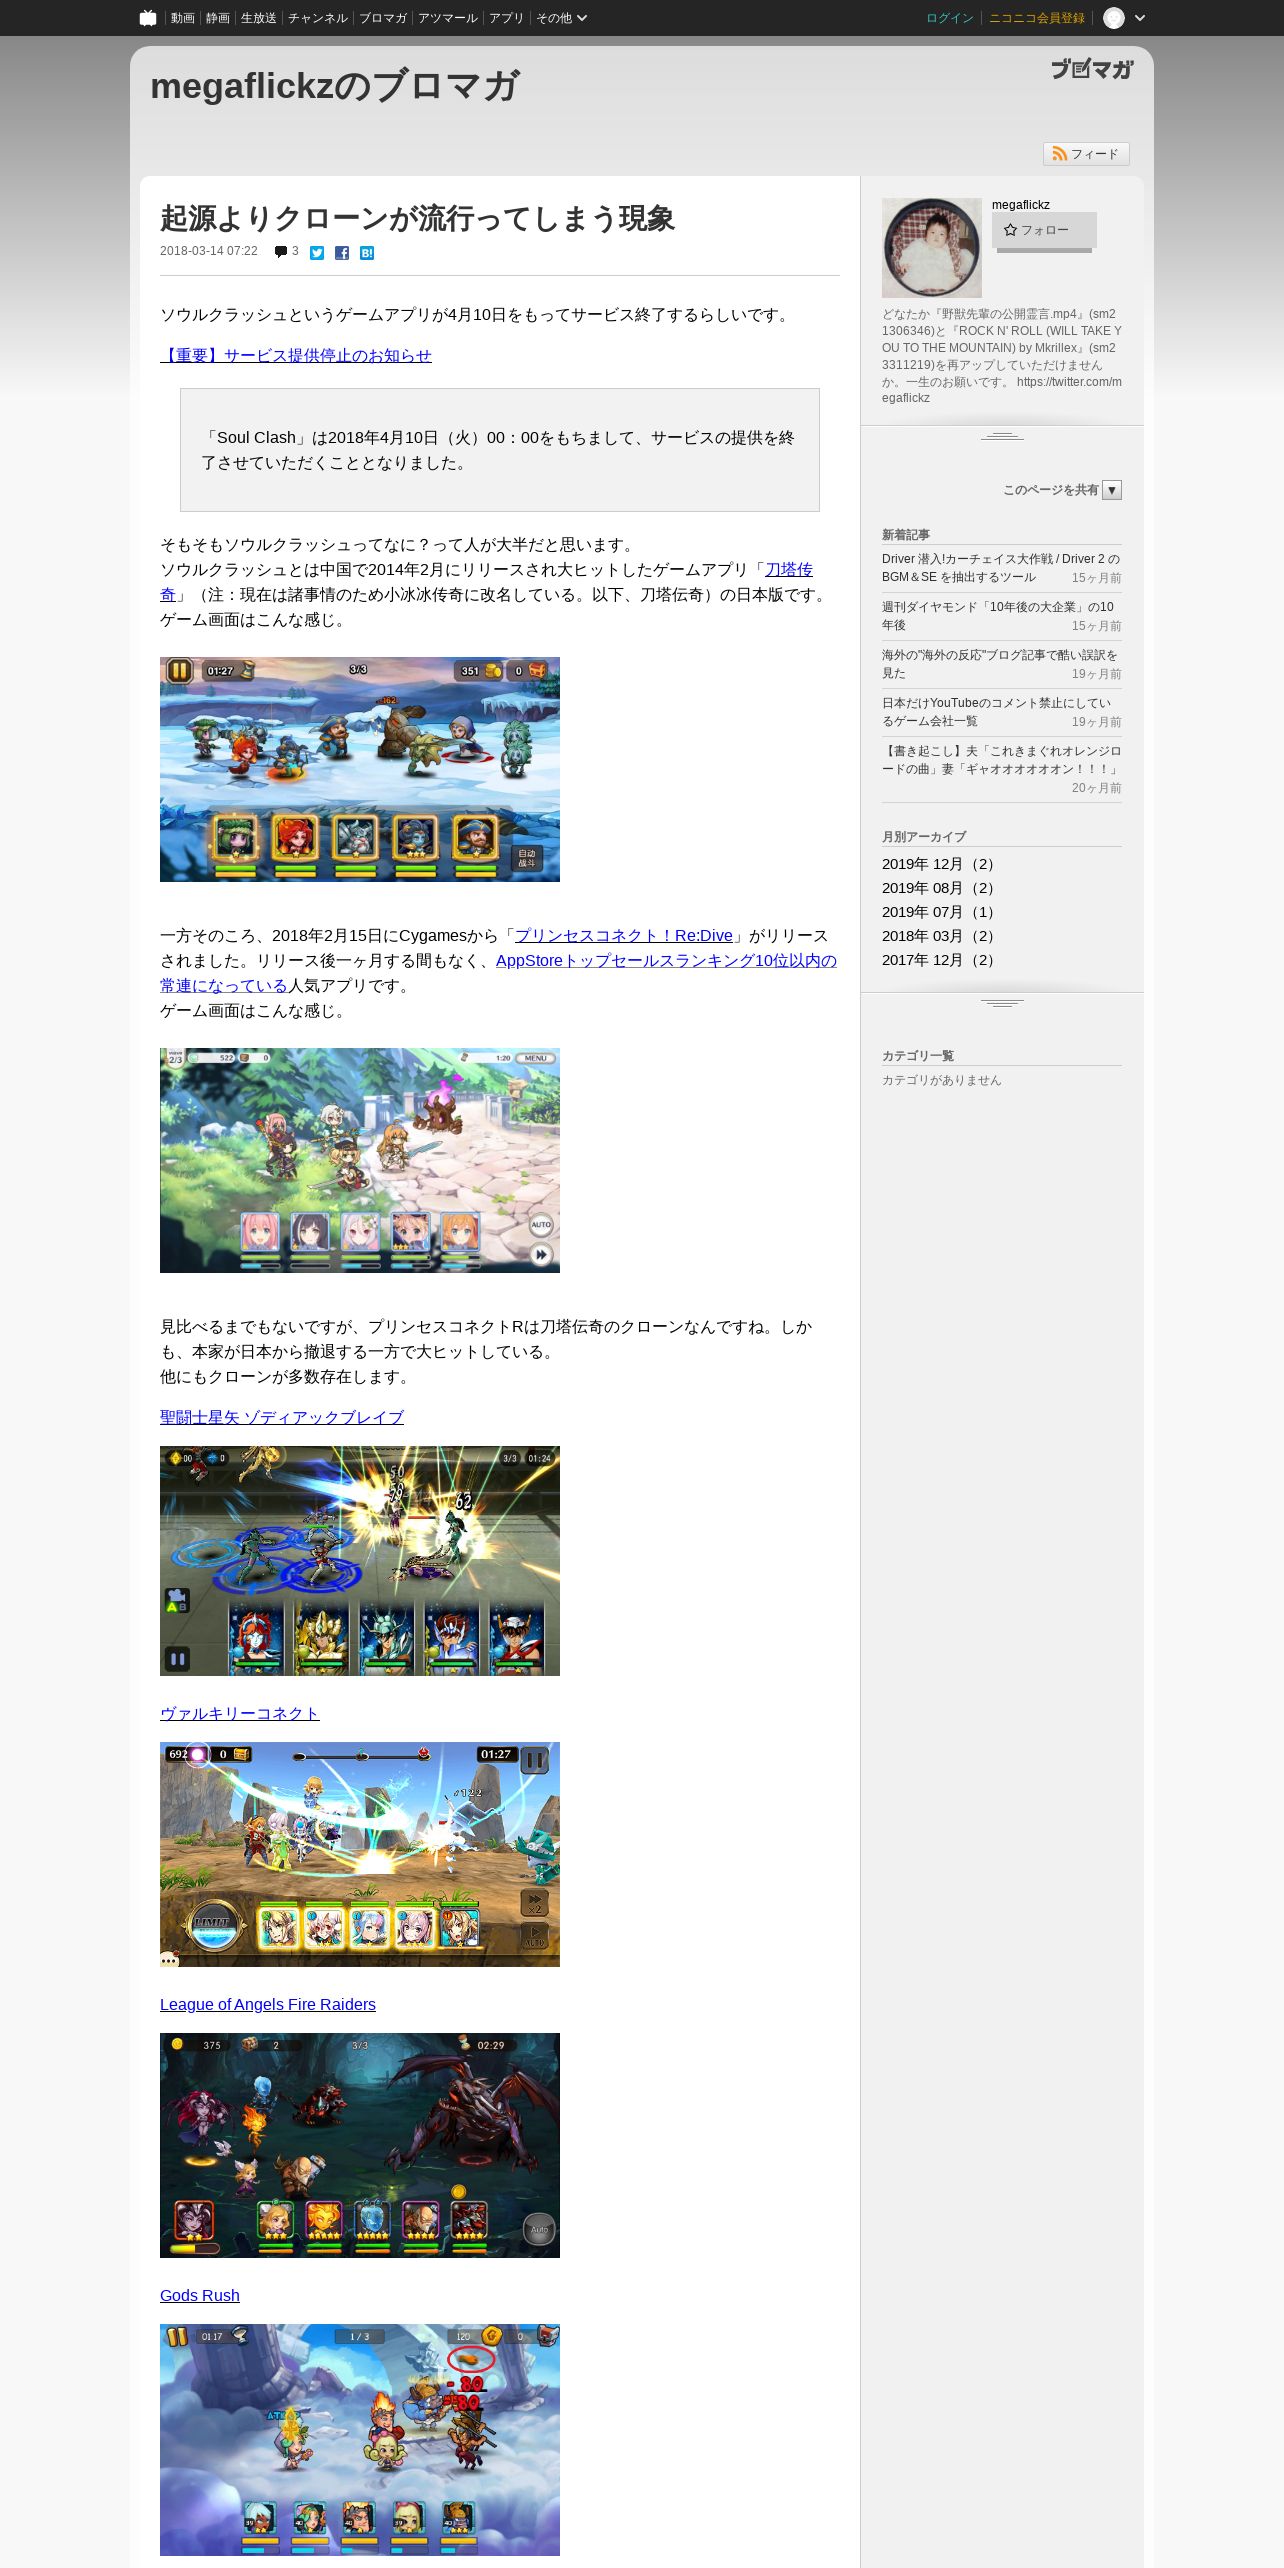The image size is (1284, 2568).
Task: Open the user avatar icon in header
Action: (1114, 18)
